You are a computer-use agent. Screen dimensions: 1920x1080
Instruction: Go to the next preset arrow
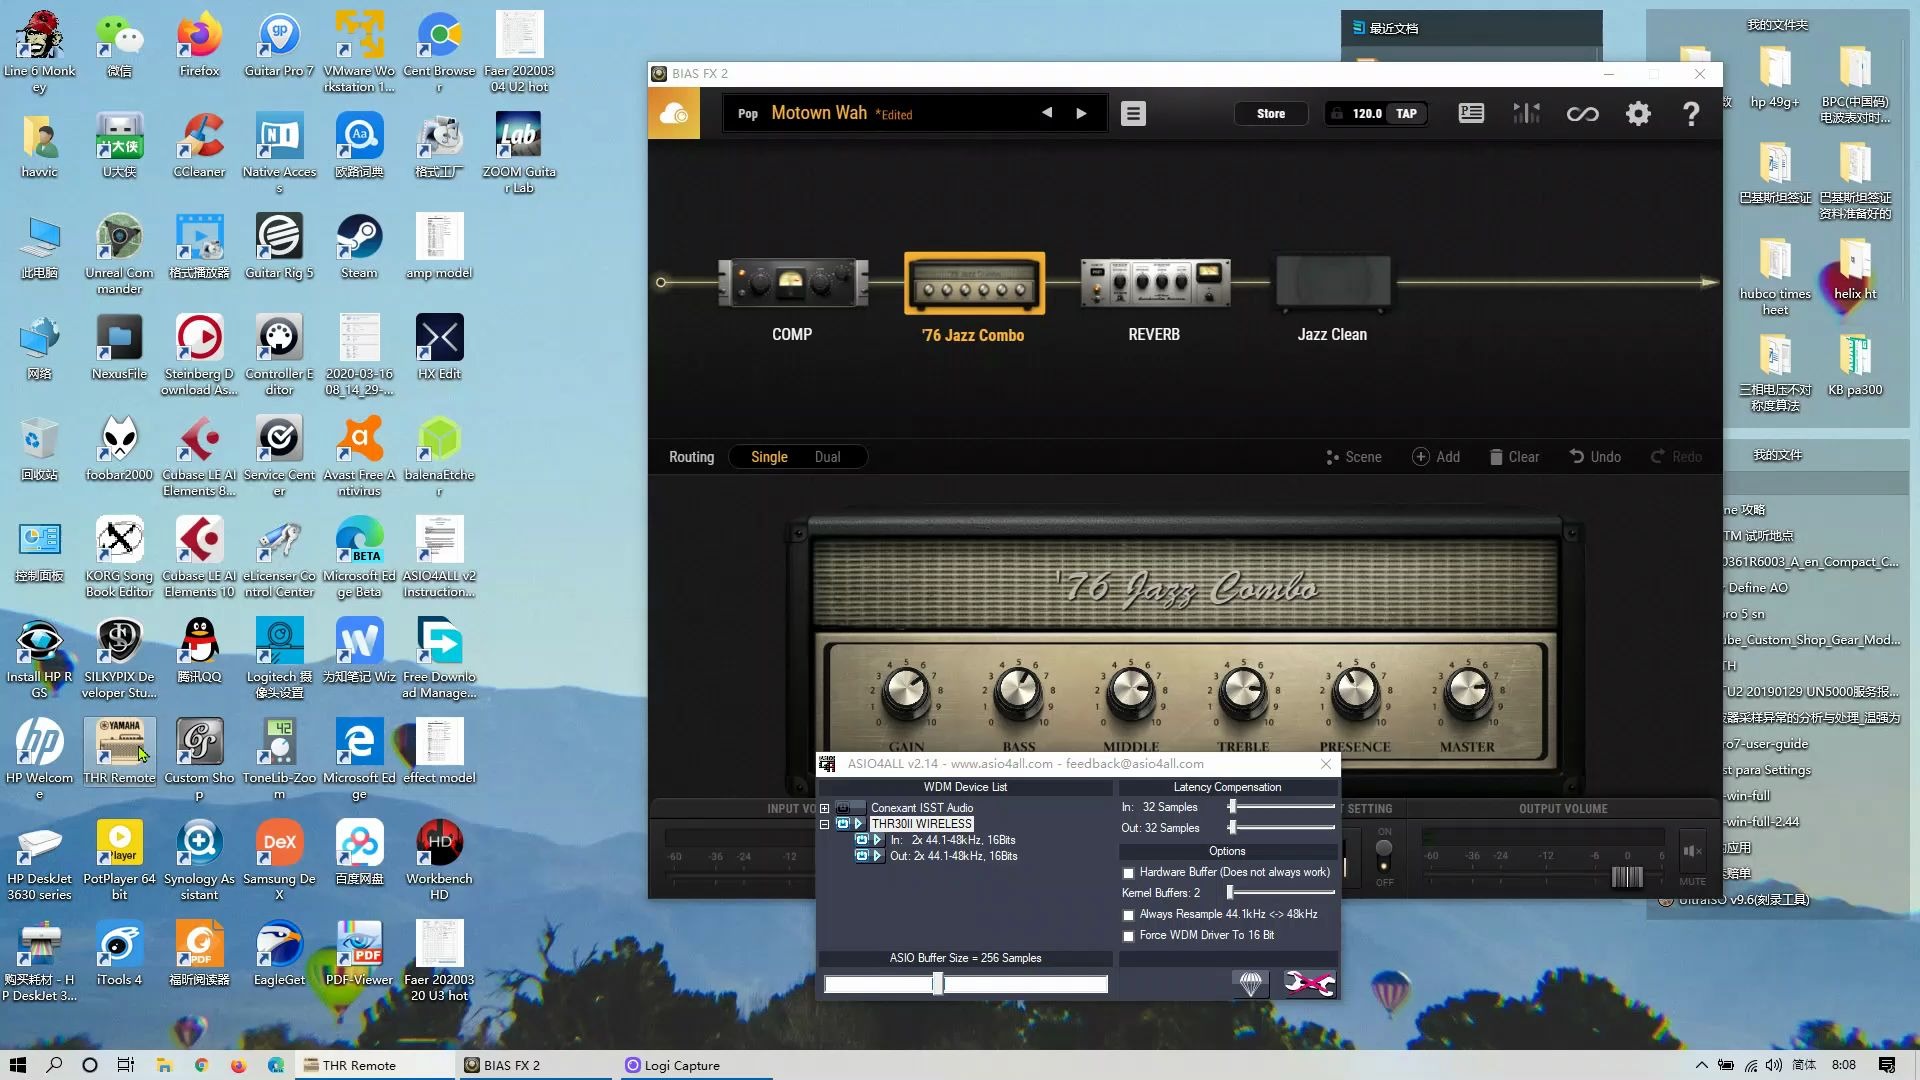(x=1081, y=113)
